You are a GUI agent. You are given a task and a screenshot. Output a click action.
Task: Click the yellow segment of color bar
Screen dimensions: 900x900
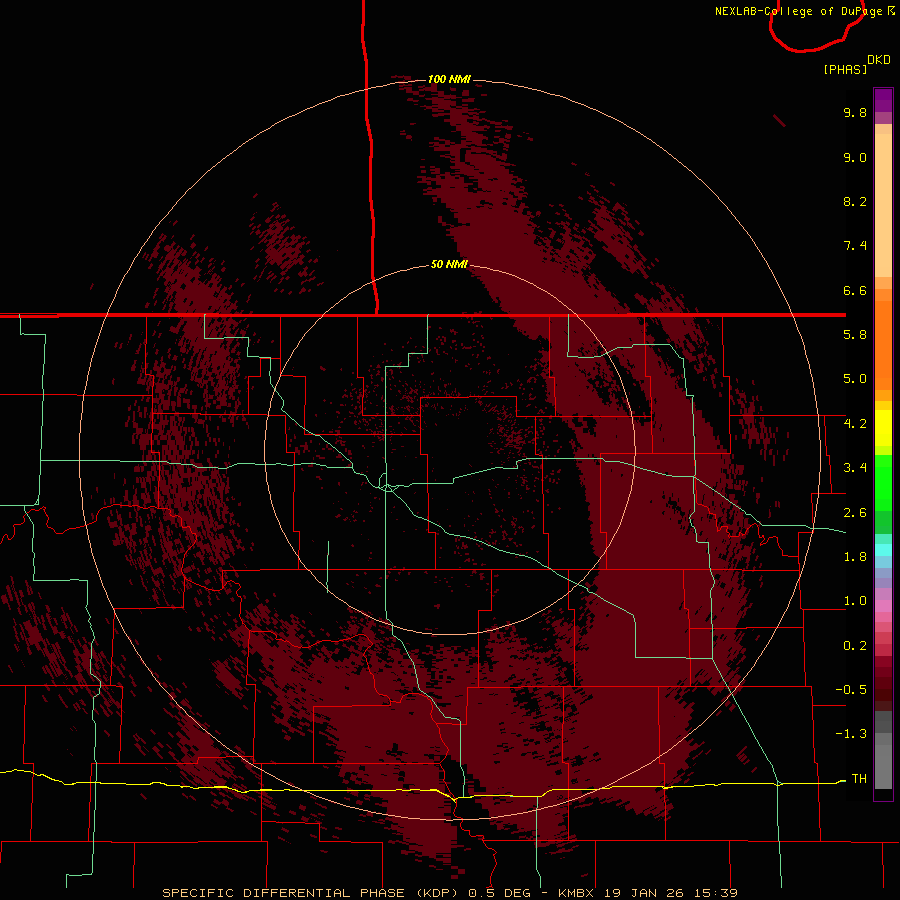pos(883,428)
